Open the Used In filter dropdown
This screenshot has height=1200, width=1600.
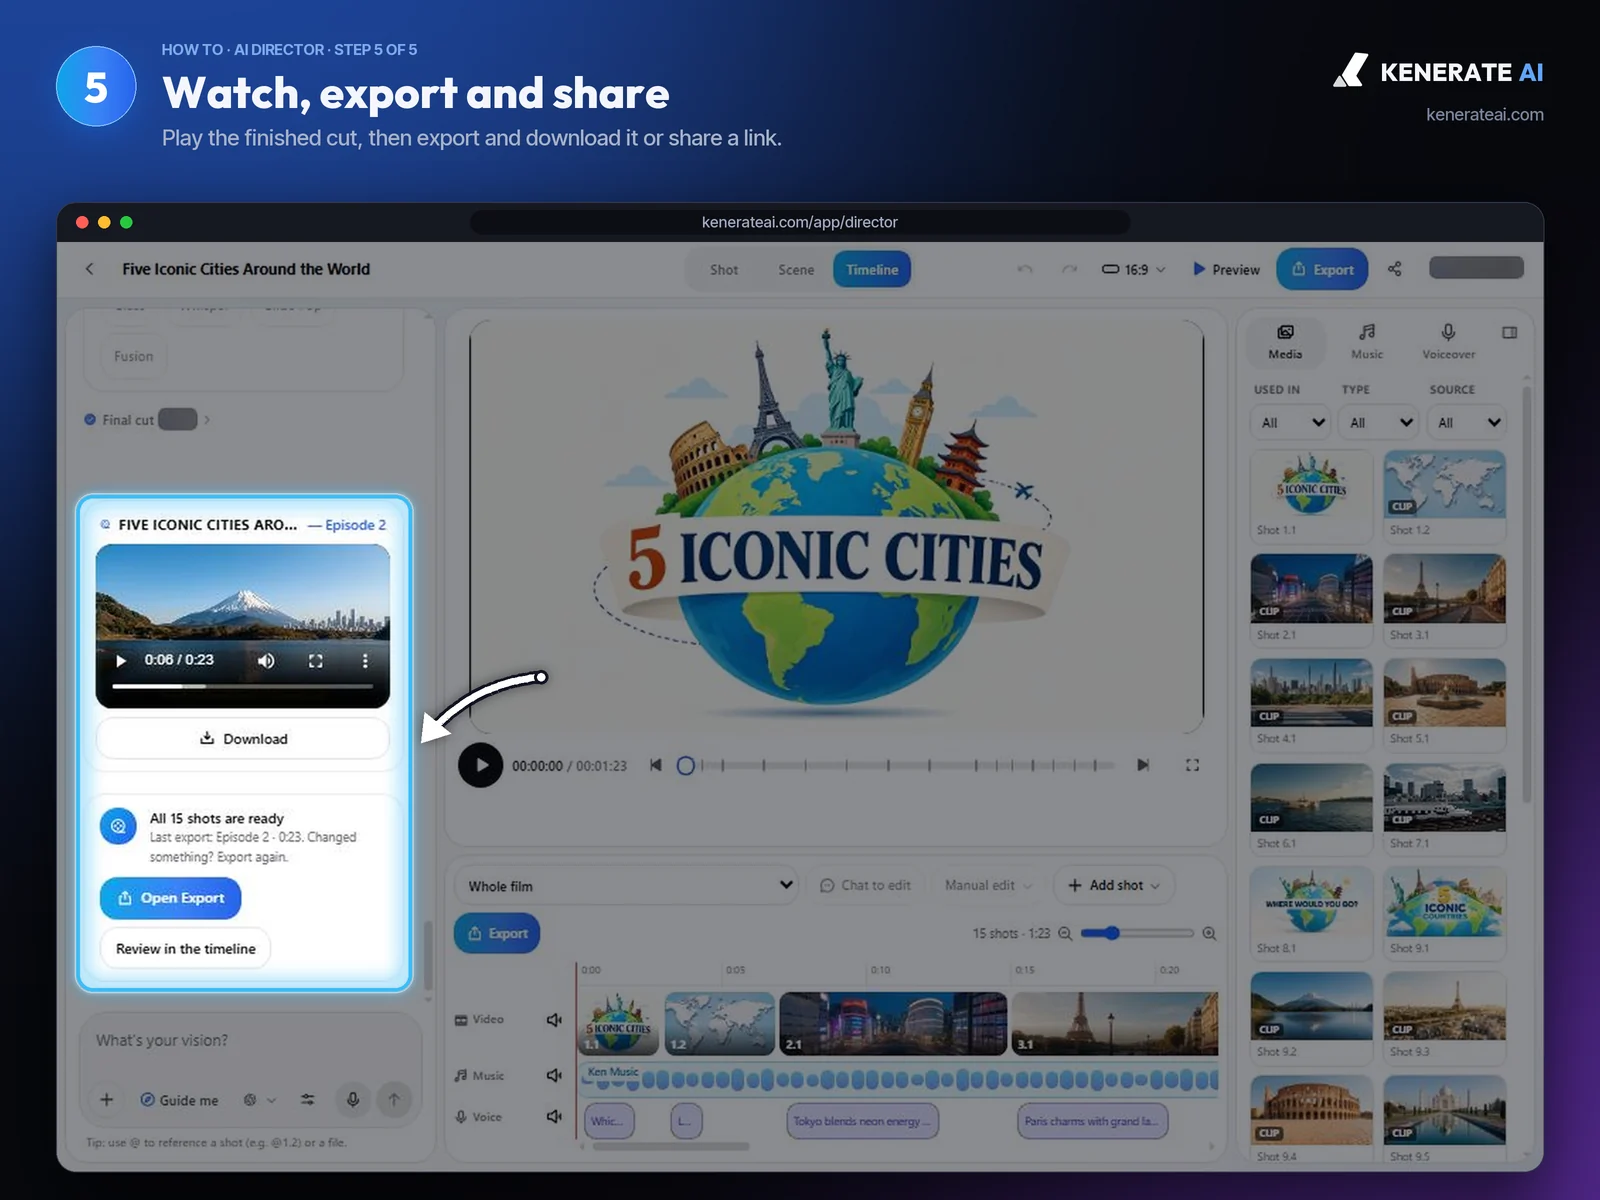(x=1291, y=422)
